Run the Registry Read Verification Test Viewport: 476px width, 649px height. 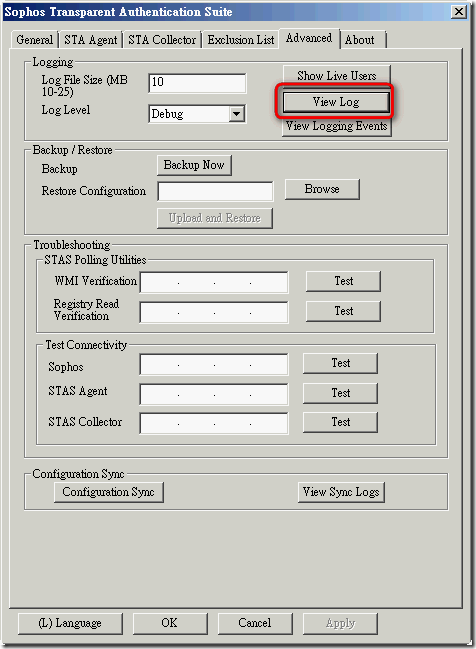click(x=343, y=311)
